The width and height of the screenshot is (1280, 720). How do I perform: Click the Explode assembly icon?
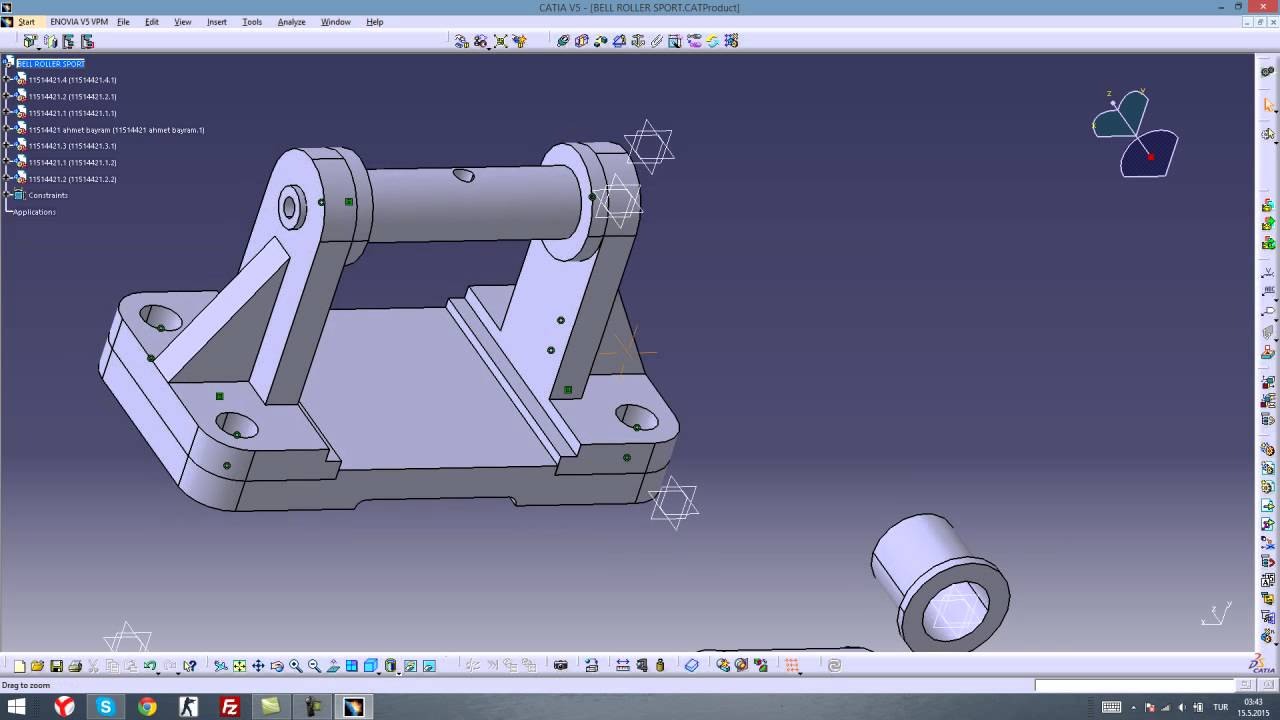(500, 41)
